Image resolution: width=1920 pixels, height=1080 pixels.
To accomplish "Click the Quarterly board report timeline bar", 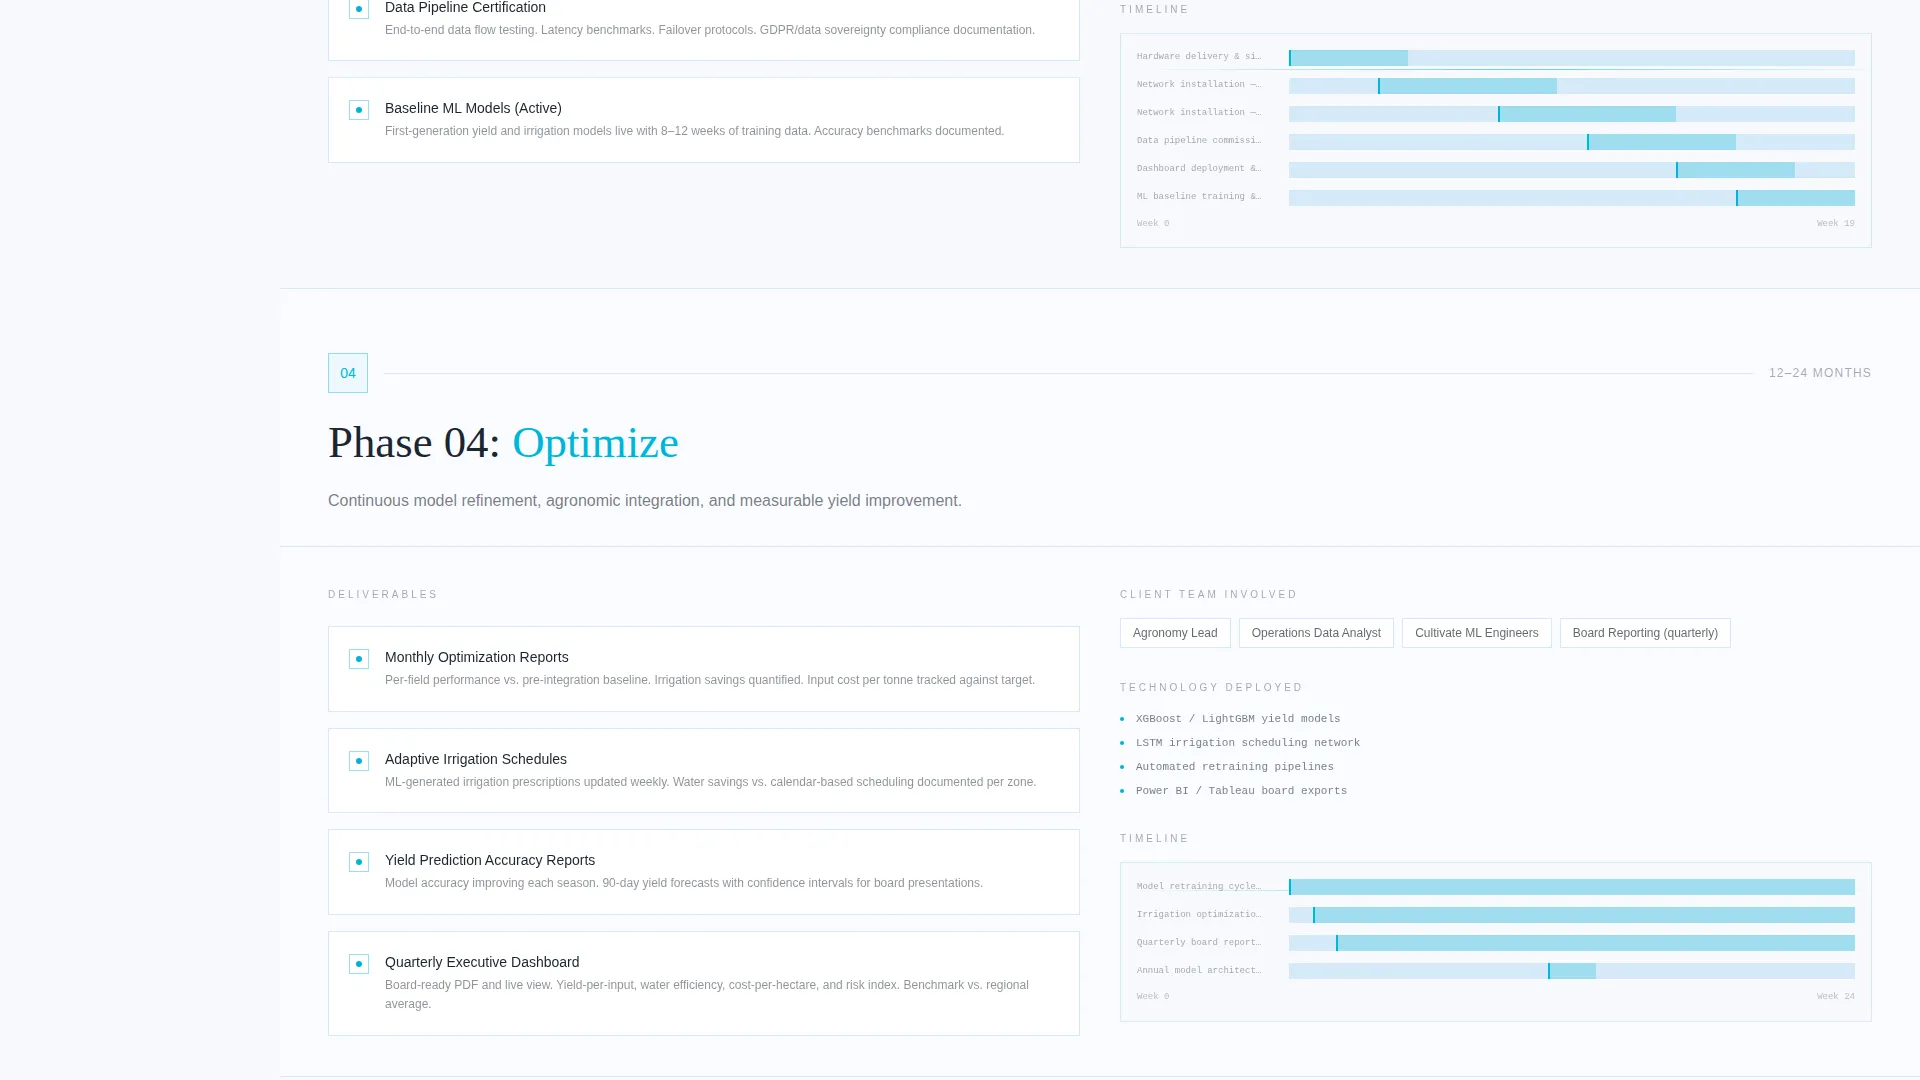I will tap(1595, 943).
